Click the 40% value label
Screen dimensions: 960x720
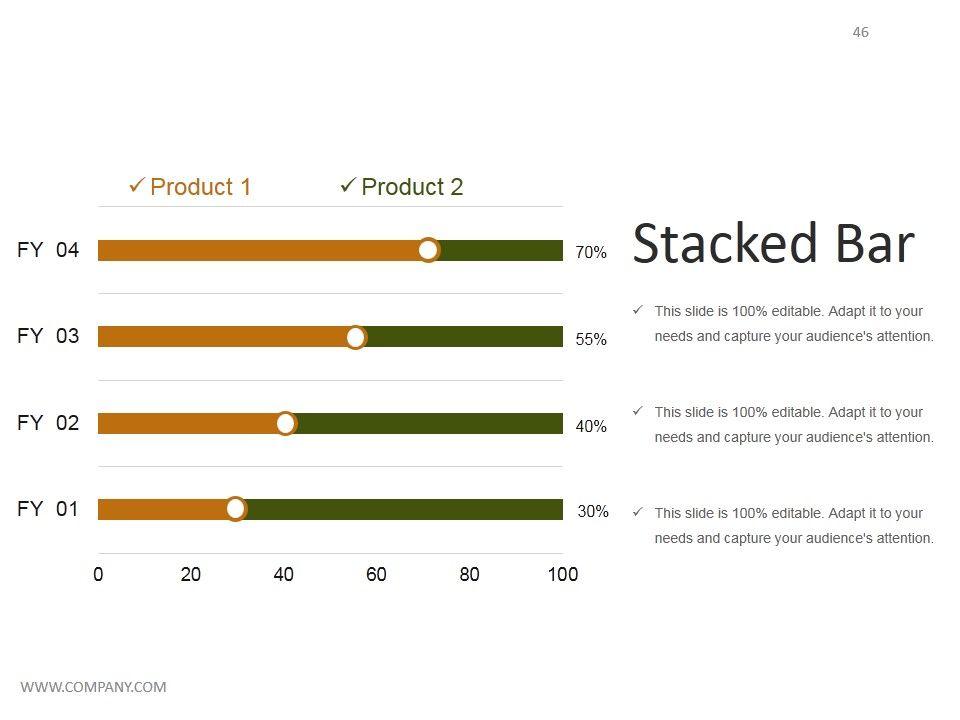(x=591, y=427)
